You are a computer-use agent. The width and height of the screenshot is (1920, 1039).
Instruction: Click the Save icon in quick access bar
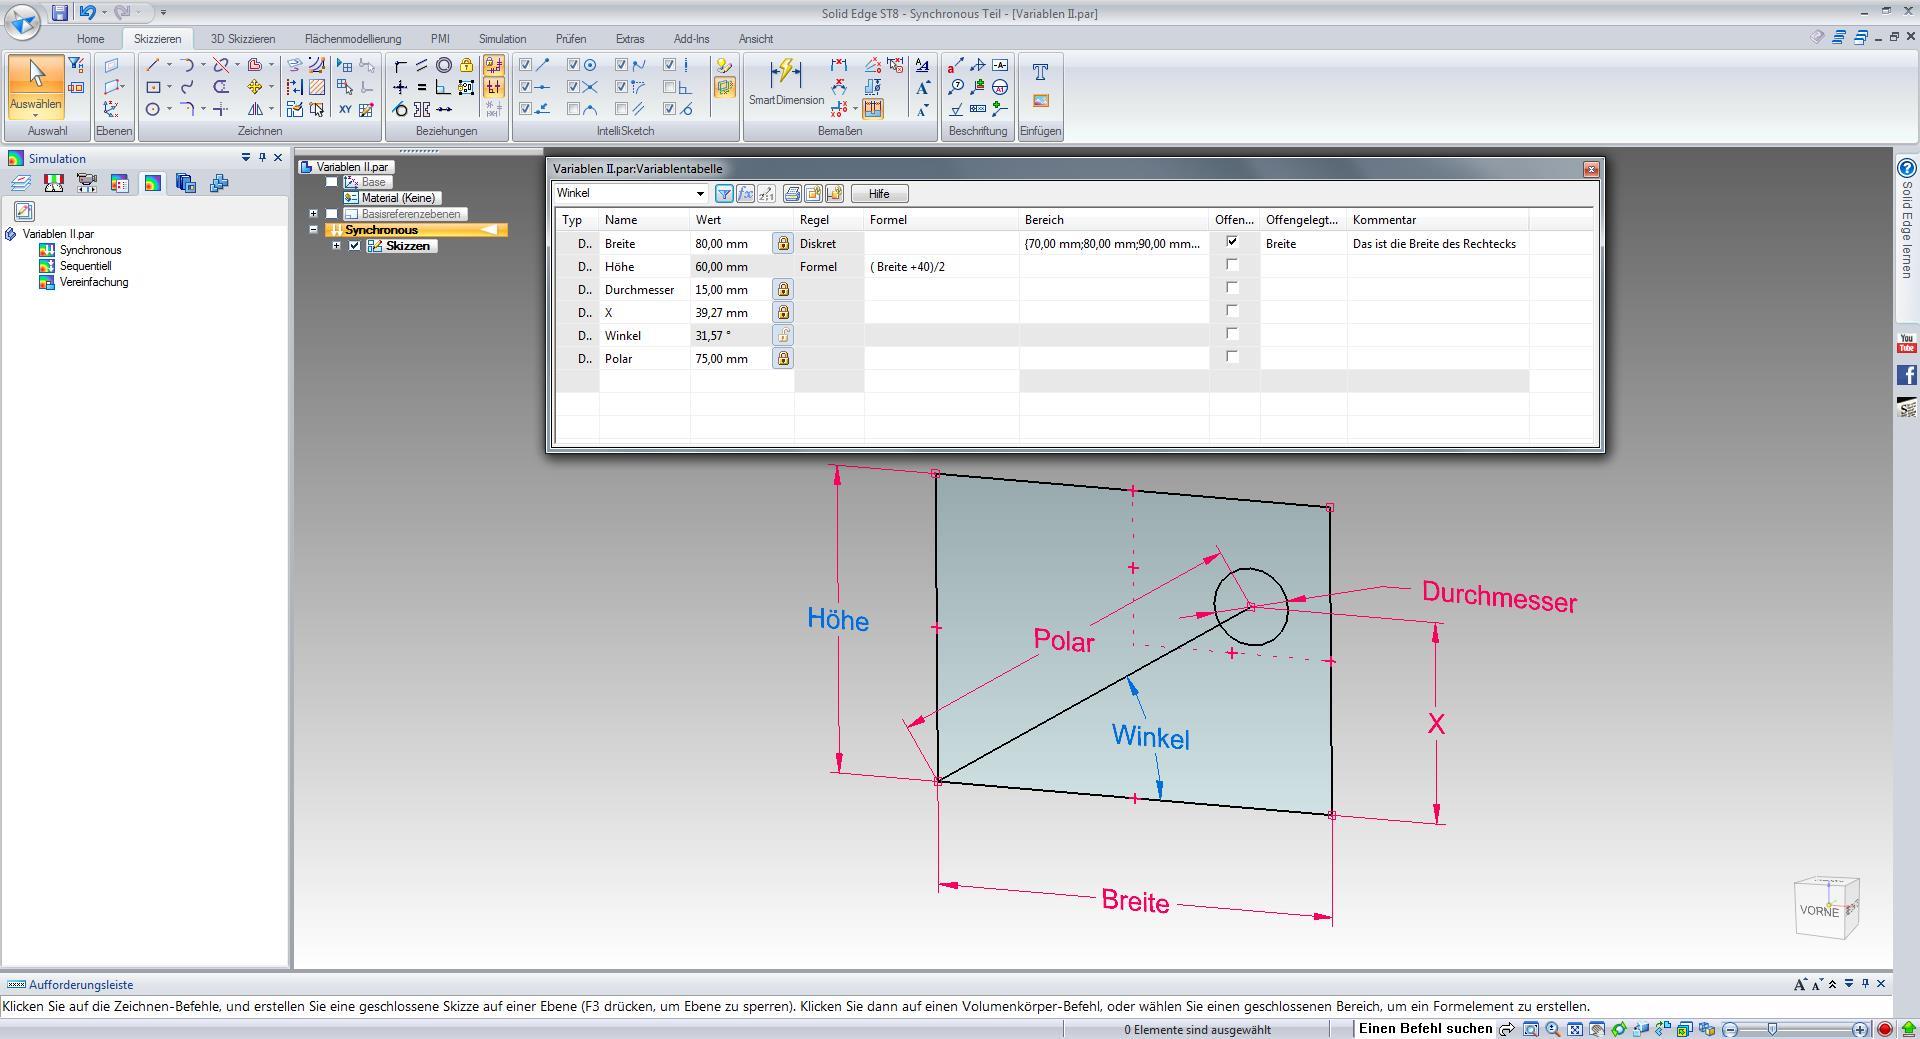(60, 12)
